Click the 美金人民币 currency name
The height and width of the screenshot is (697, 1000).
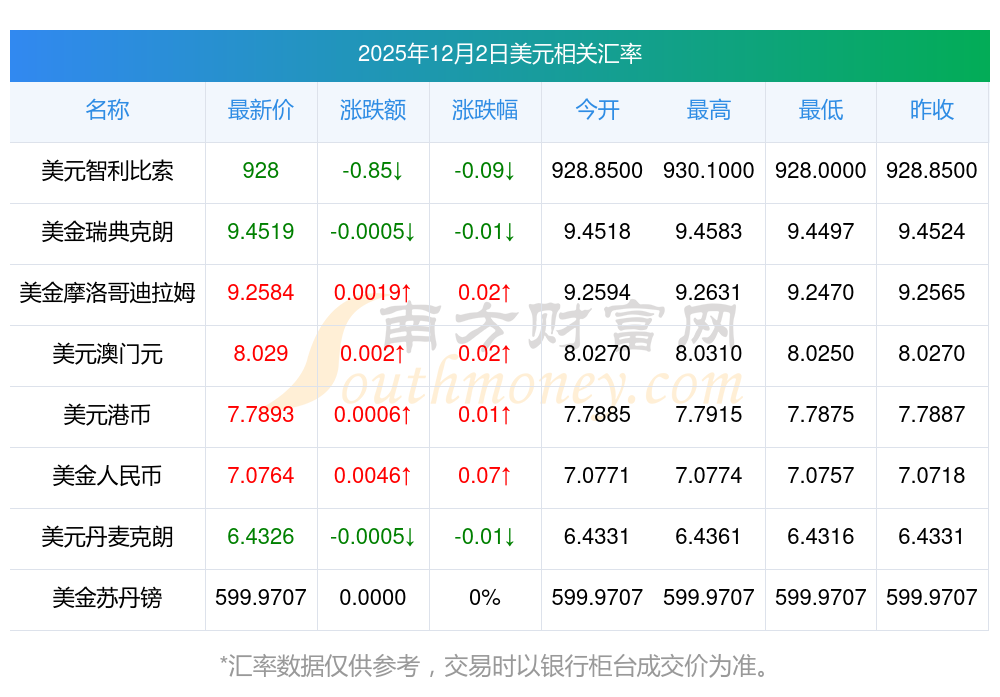pyautogui.click(x=107, y=476)
